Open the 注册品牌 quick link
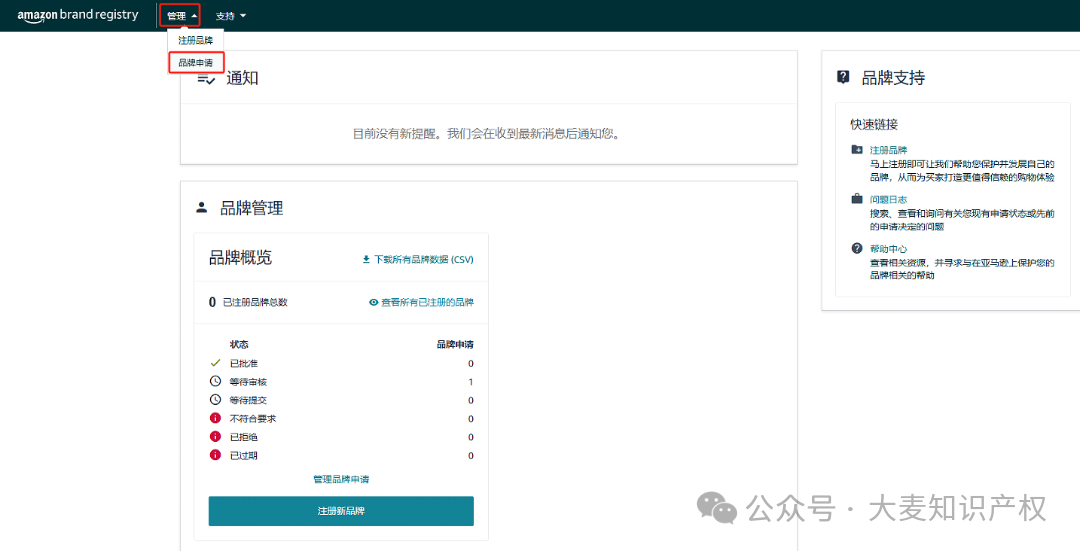The height and width of the screenshot is (551, 1080). [x=889, y=149]
